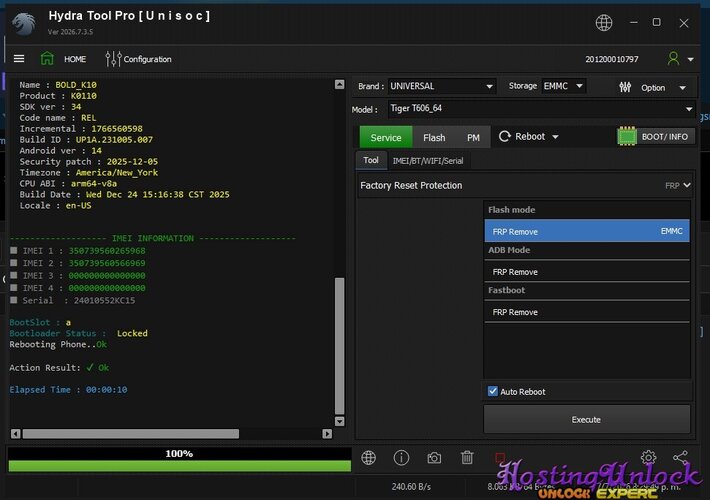The width and height of the screenshot is (710, 500).
Task: Select the IMEI/BT/WIFI/Serial sub-tab
Action: (428, 161)
